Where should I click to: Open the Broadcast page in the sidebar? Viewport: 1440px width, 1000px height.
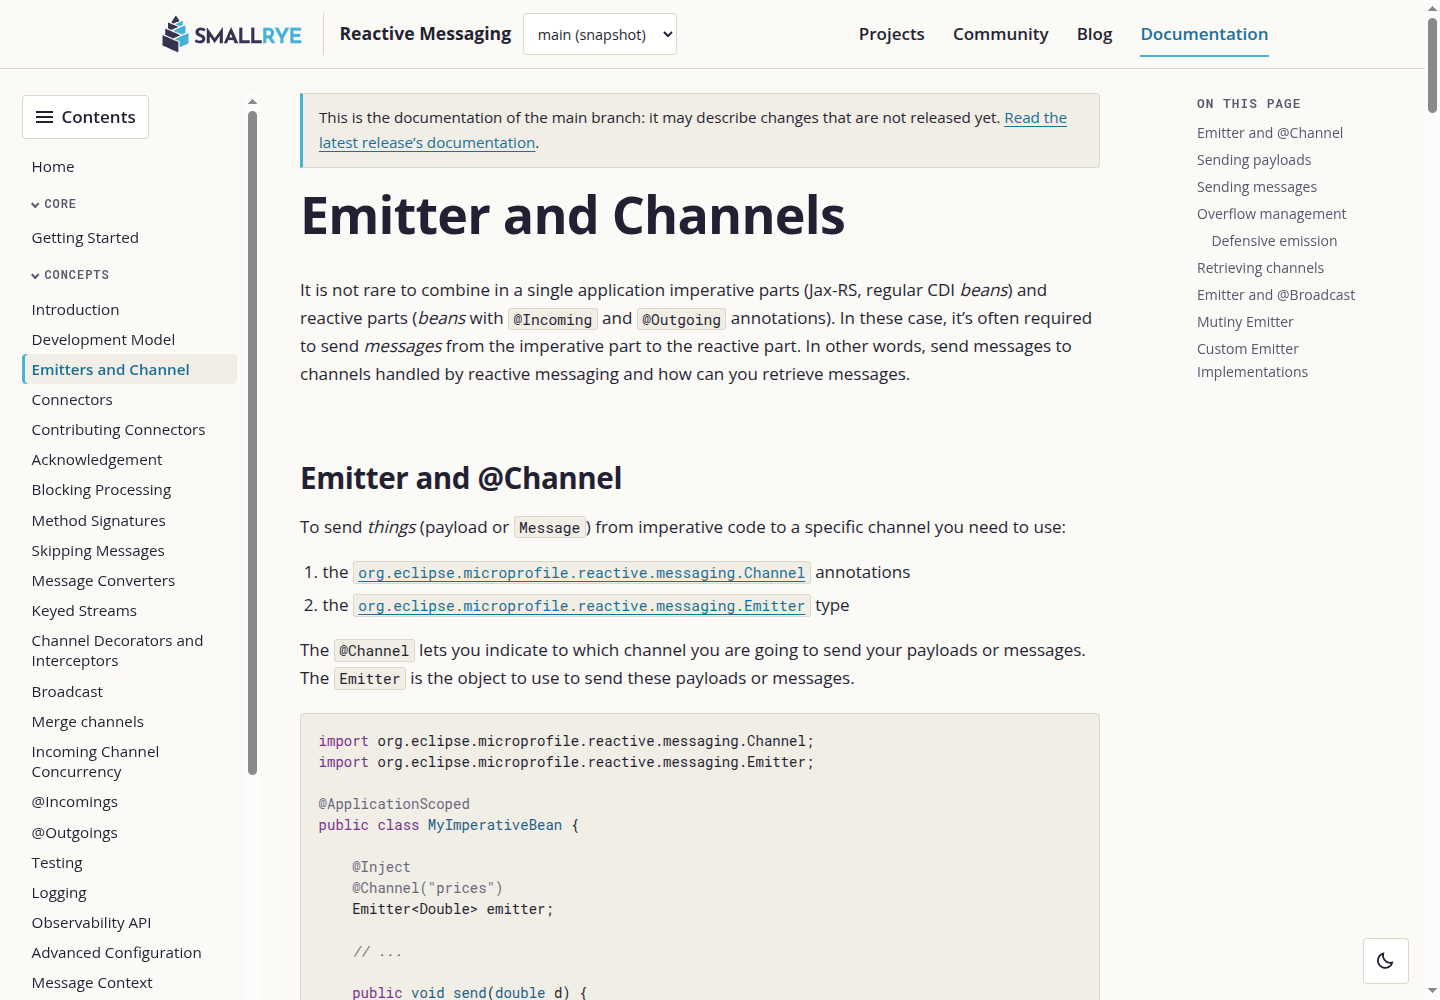67,692
